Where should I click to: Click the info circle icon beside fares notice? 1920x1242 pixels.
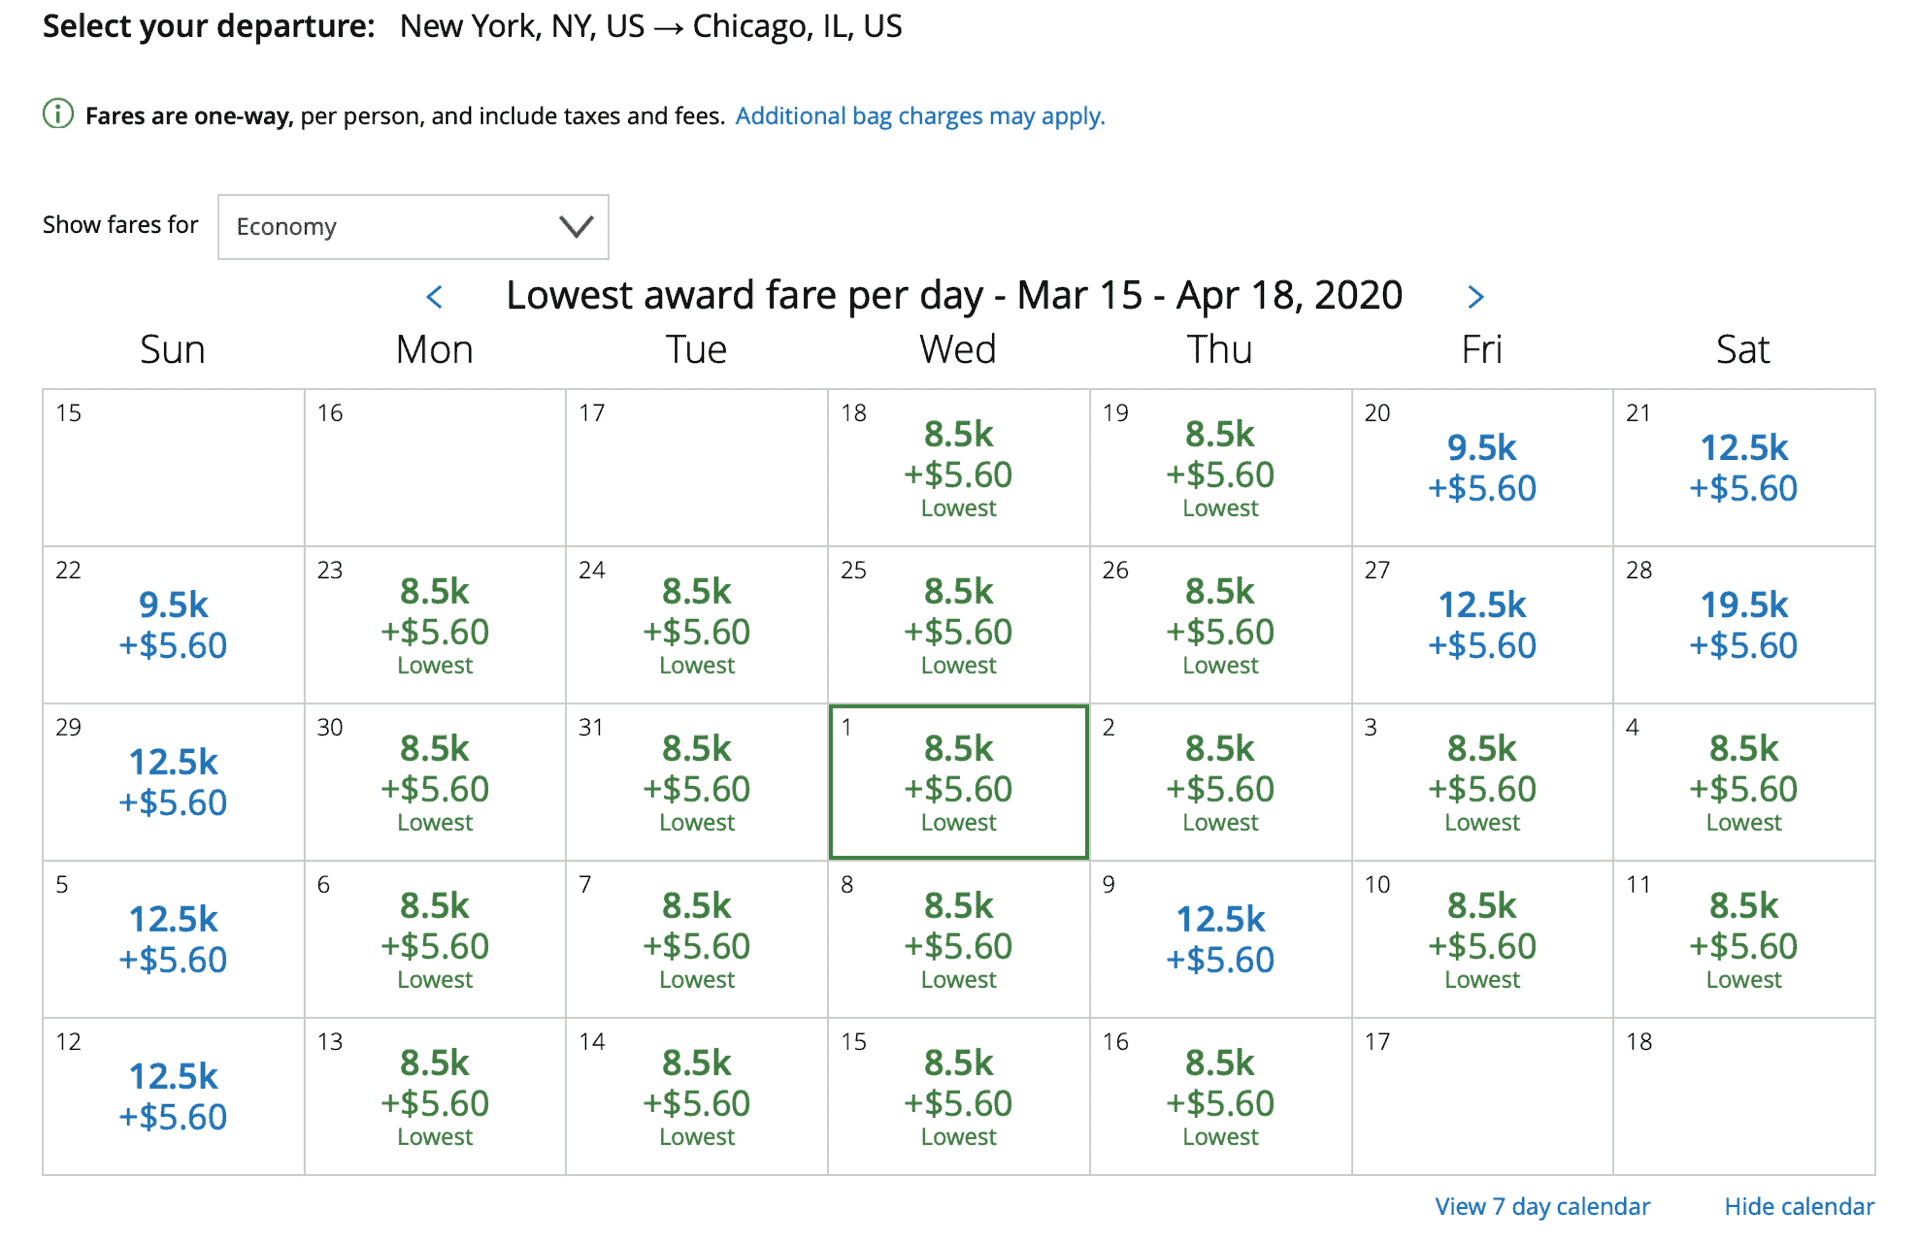[58, 115]
